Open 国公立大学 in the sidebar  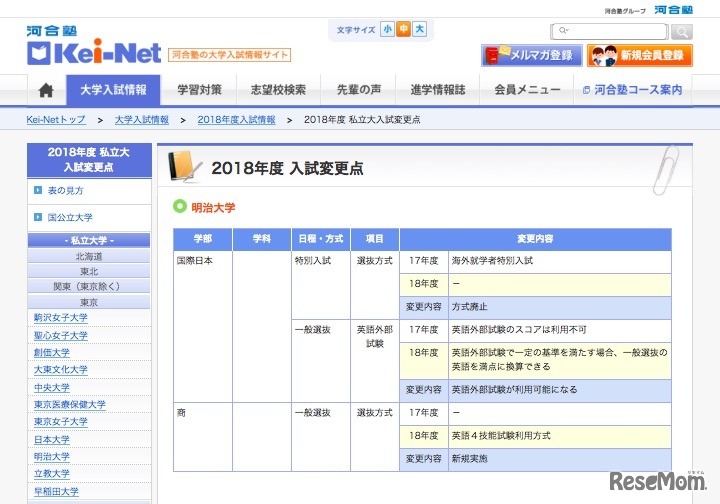pos(70,217)
